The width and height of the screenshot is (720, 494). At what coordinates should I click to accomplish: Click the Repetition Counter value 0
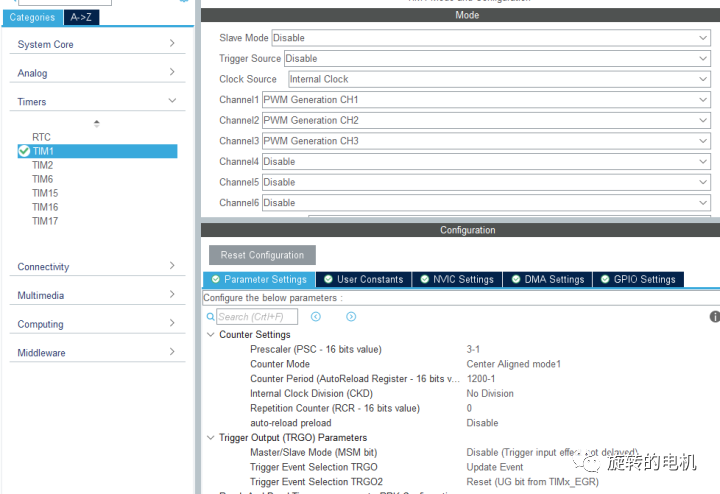(469, 408)
